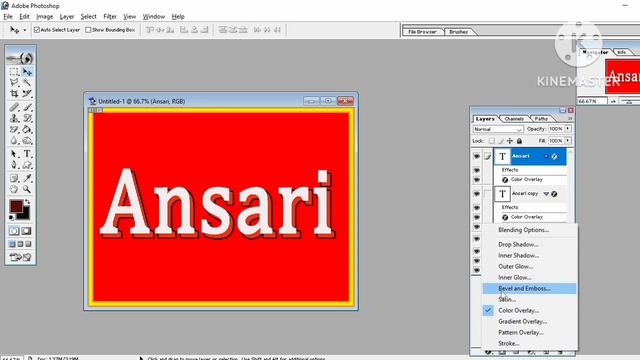Hide Effects under Ansari copy layer
640x360 pixels.
coord(477,207)
